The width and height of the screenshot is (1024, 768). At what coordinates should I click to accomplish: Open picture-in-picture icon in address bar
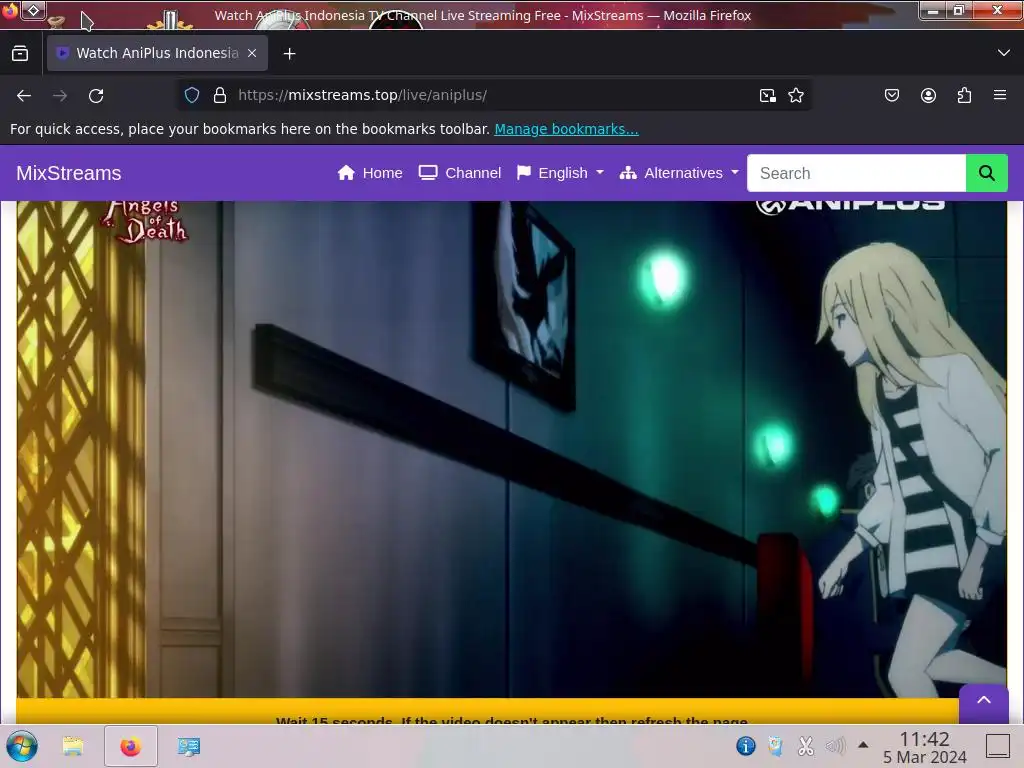tap(767, 95)
